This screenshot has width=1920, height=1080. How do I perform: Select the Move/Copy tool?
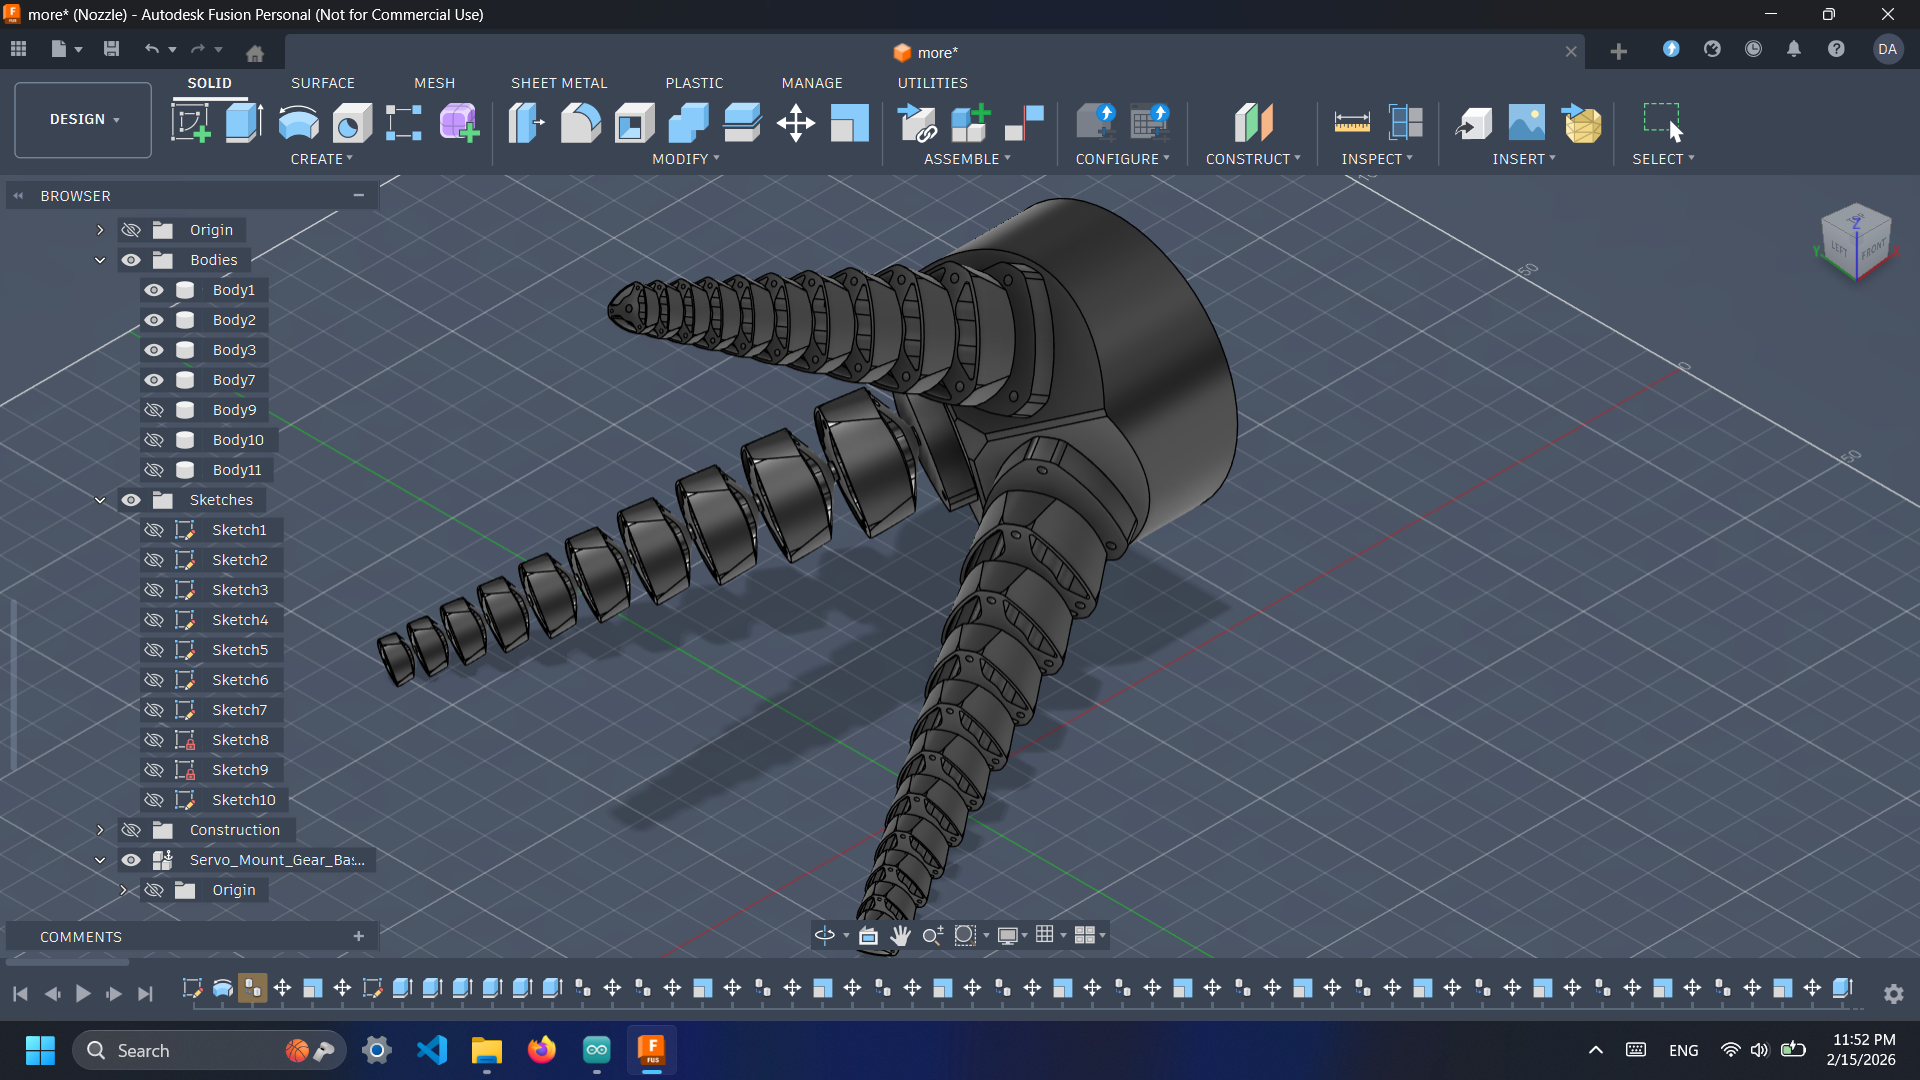click(796, 123)
